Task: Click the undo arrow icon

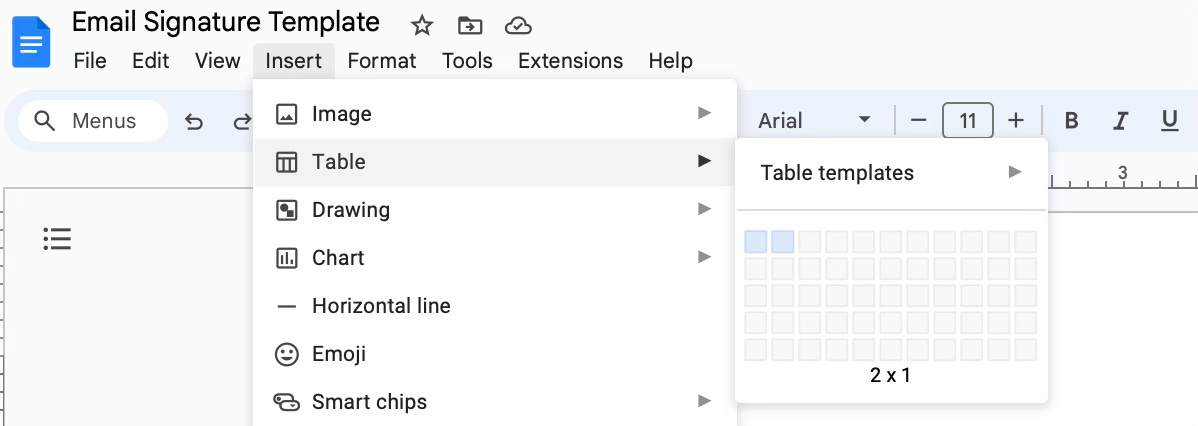Action: click(x=194, y=121)
